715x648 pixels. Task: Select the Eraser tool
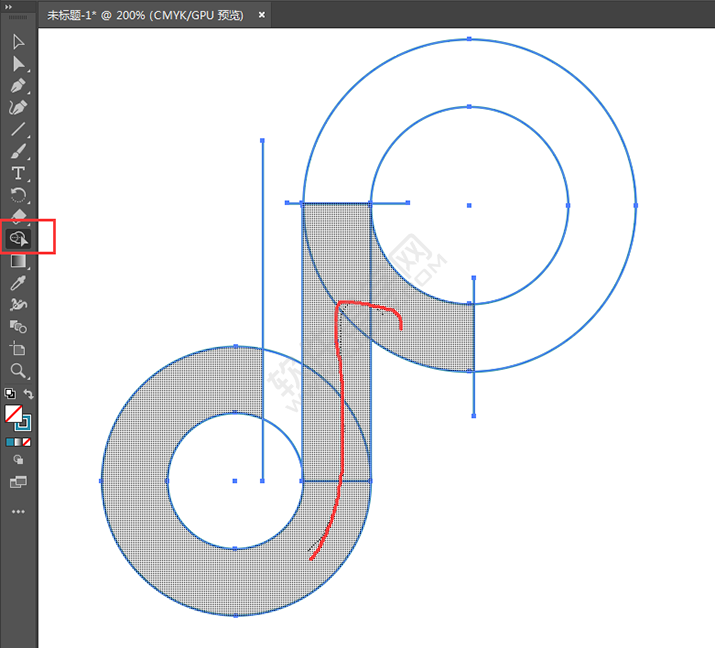click(18, 216)
